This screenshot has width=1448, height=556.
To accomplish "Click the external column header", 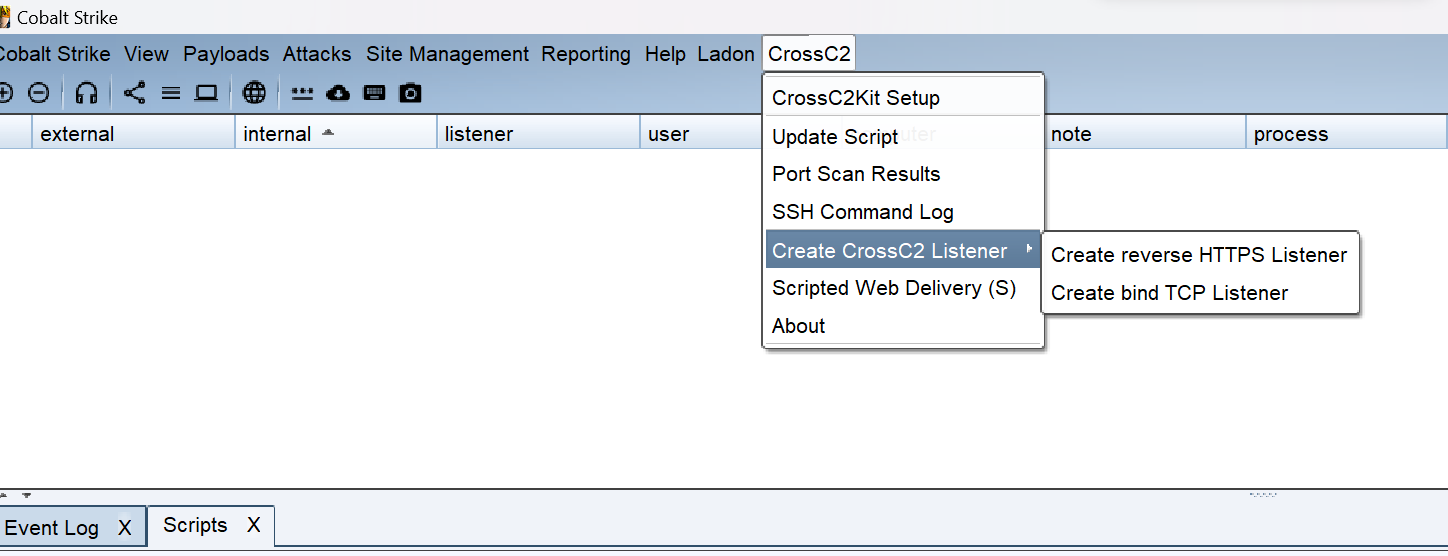I will (x=77, y=134).
